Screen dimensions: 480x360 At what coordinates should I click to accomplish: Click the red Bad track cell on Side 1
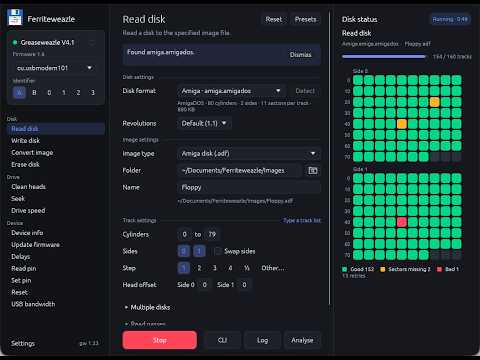coord(402,222)
